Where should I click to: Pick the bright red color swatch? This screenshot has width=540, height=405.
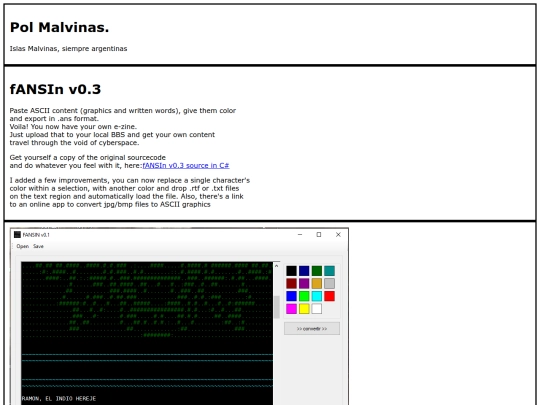(x=330, y=296)
